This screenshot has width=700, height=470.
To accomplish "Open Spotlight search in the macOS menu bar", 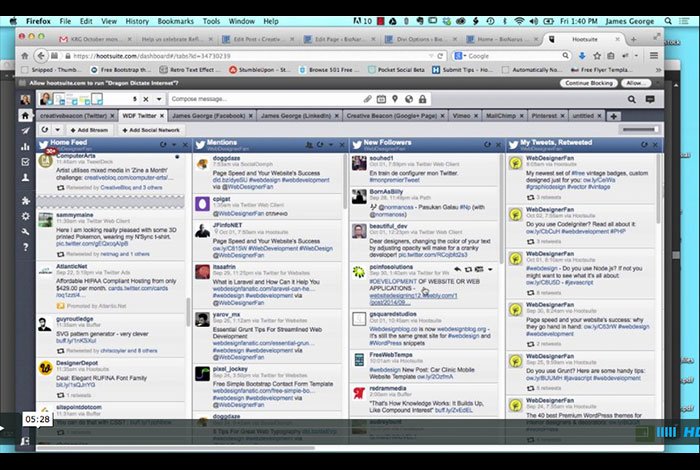I will (668, 21).
